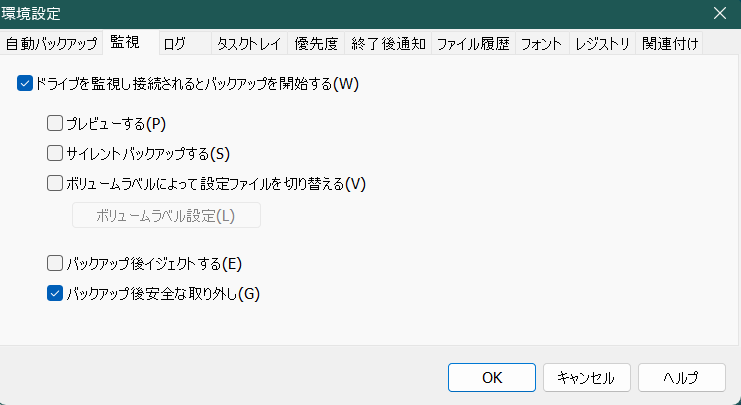
Task: Tick サイレントバックアップする(S) option
Action: [x=55, y=154]
